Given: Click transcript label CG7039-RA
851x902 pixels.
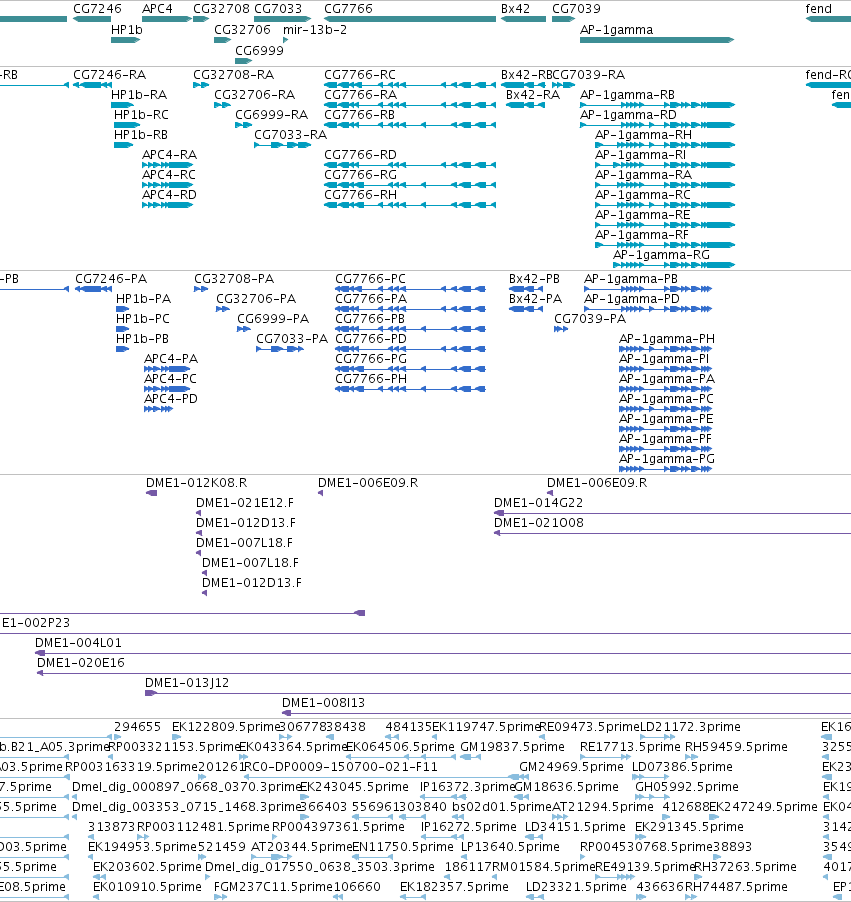Looking at the screenshot, I should tap(588, 75).
